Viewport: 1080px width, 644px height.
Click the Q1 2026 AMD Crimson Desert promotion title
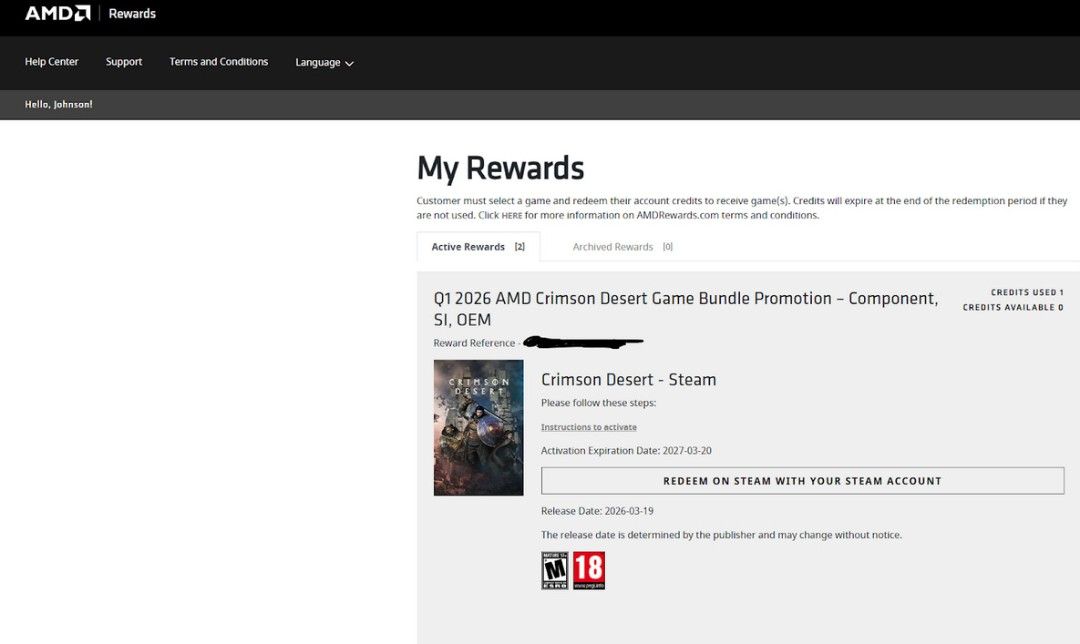[x=686, y=309]
